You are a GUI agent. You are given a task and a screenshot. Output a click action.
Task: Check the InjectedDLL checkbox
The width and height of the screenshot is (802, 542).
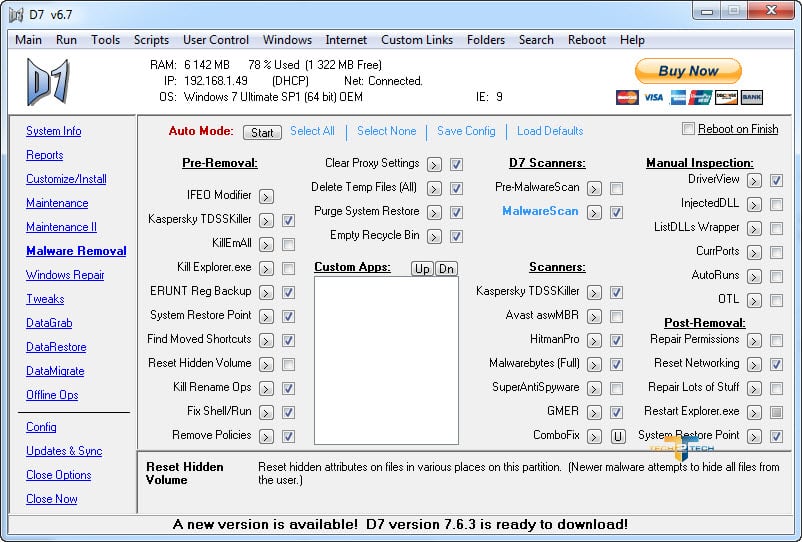tap(776, 205)
